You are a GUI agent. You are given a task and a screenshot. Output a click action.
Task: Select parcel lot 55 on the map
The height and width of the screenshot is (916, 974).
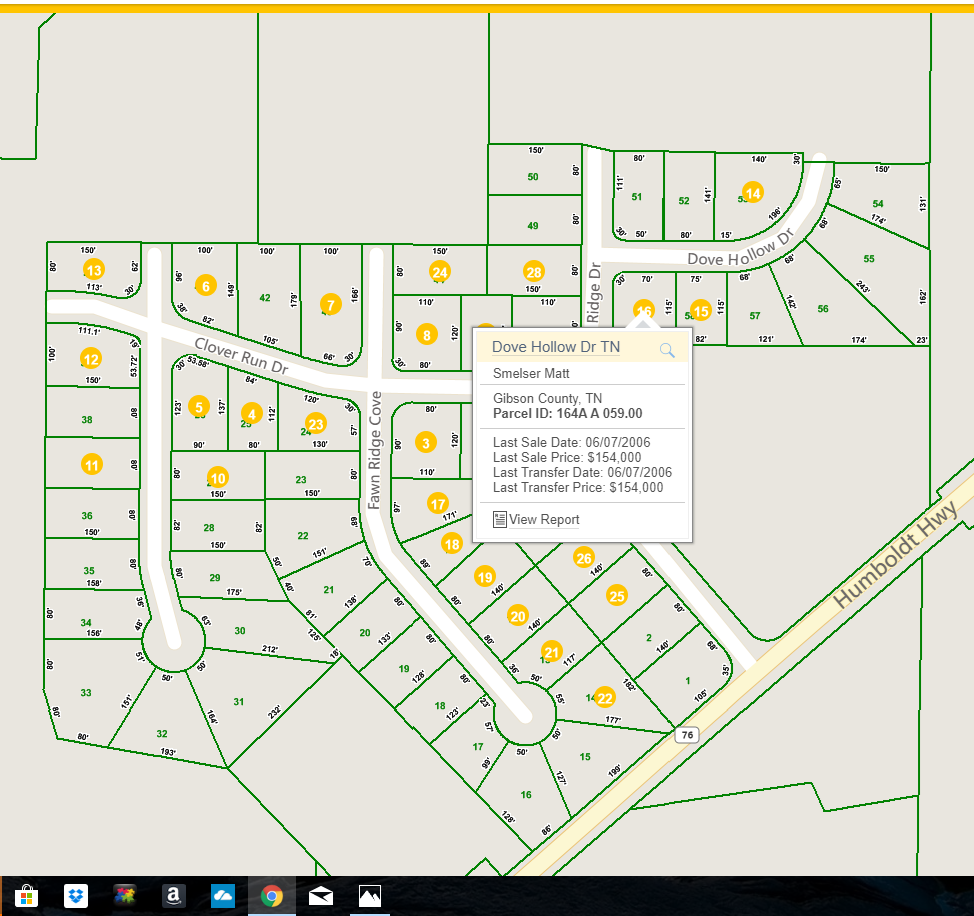868,259
